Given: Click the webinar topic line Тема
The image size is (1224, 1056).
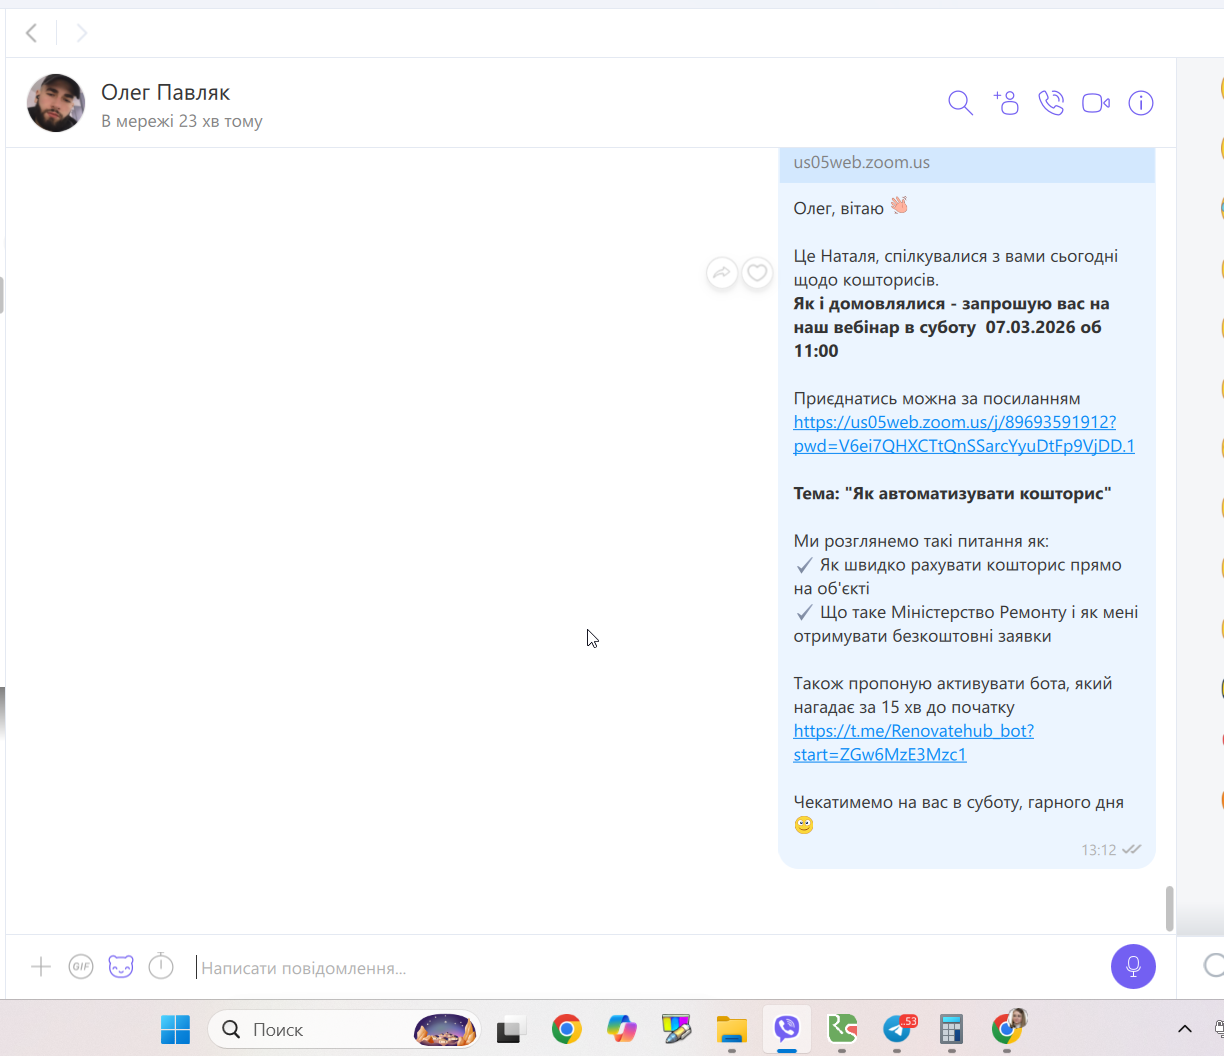Looking at the screenshot, I should click(952, 494).
